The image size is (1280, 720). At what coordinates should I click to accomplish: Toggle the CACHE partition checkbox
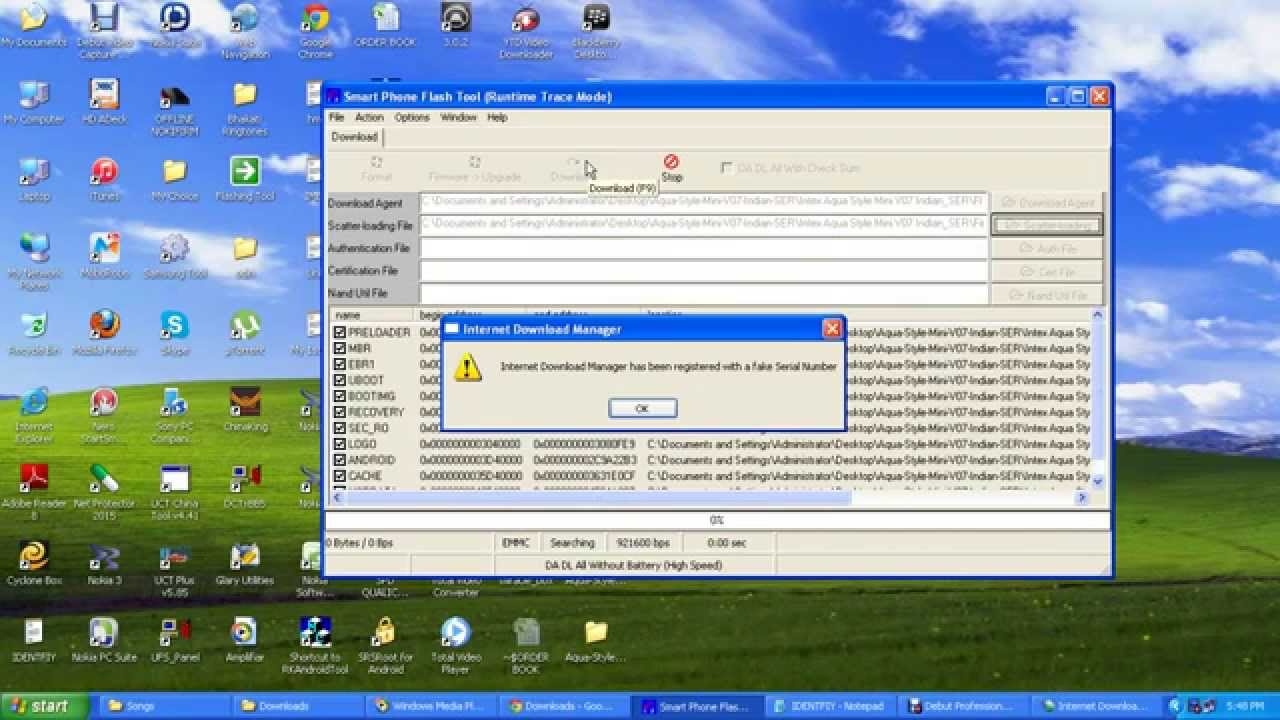[x=340, y=476]
